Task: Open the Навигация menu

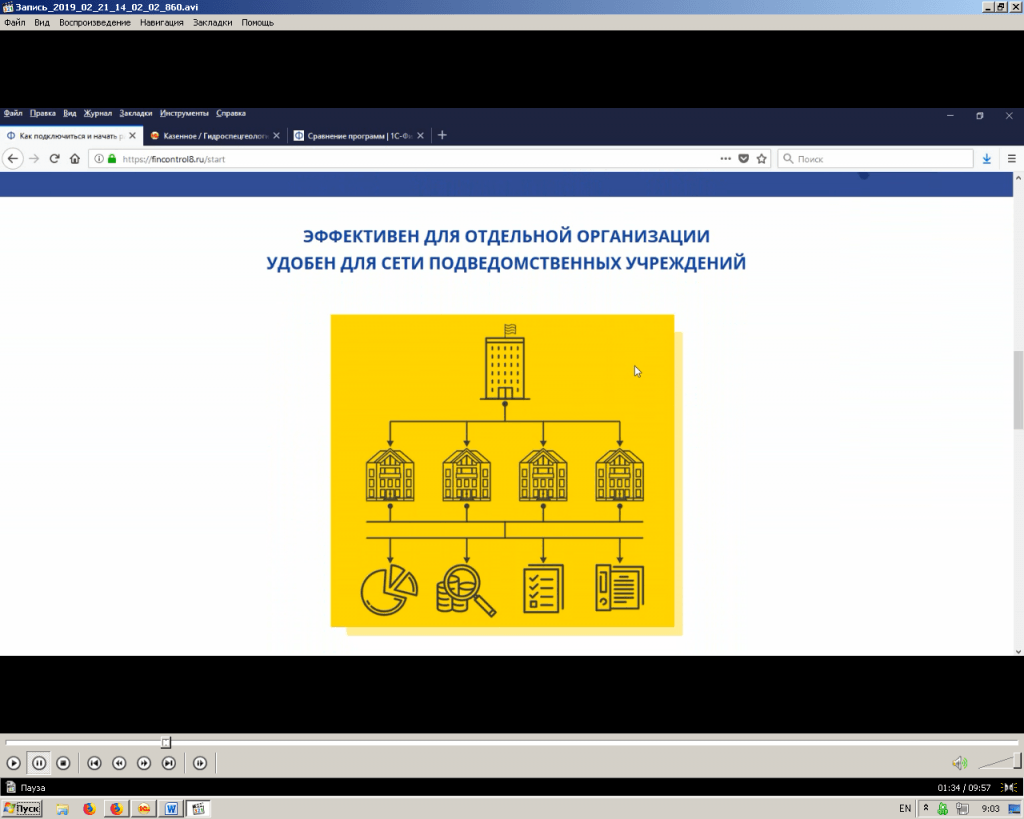Action: click(161, 22)
